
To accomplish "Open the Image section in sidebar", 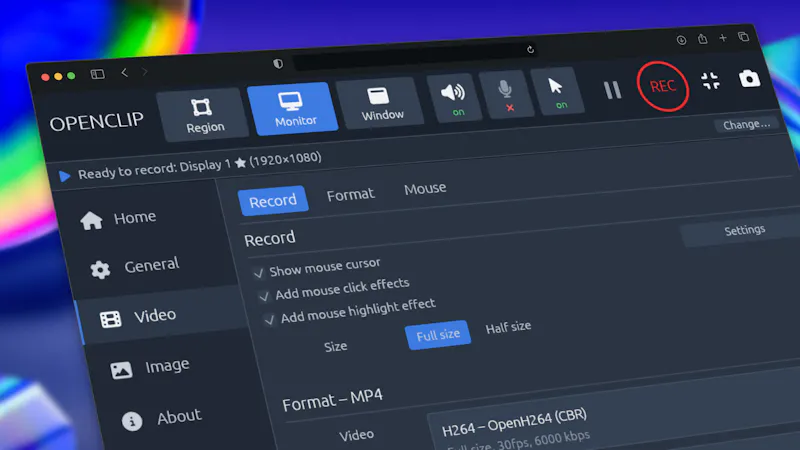I will coord(168,367).
